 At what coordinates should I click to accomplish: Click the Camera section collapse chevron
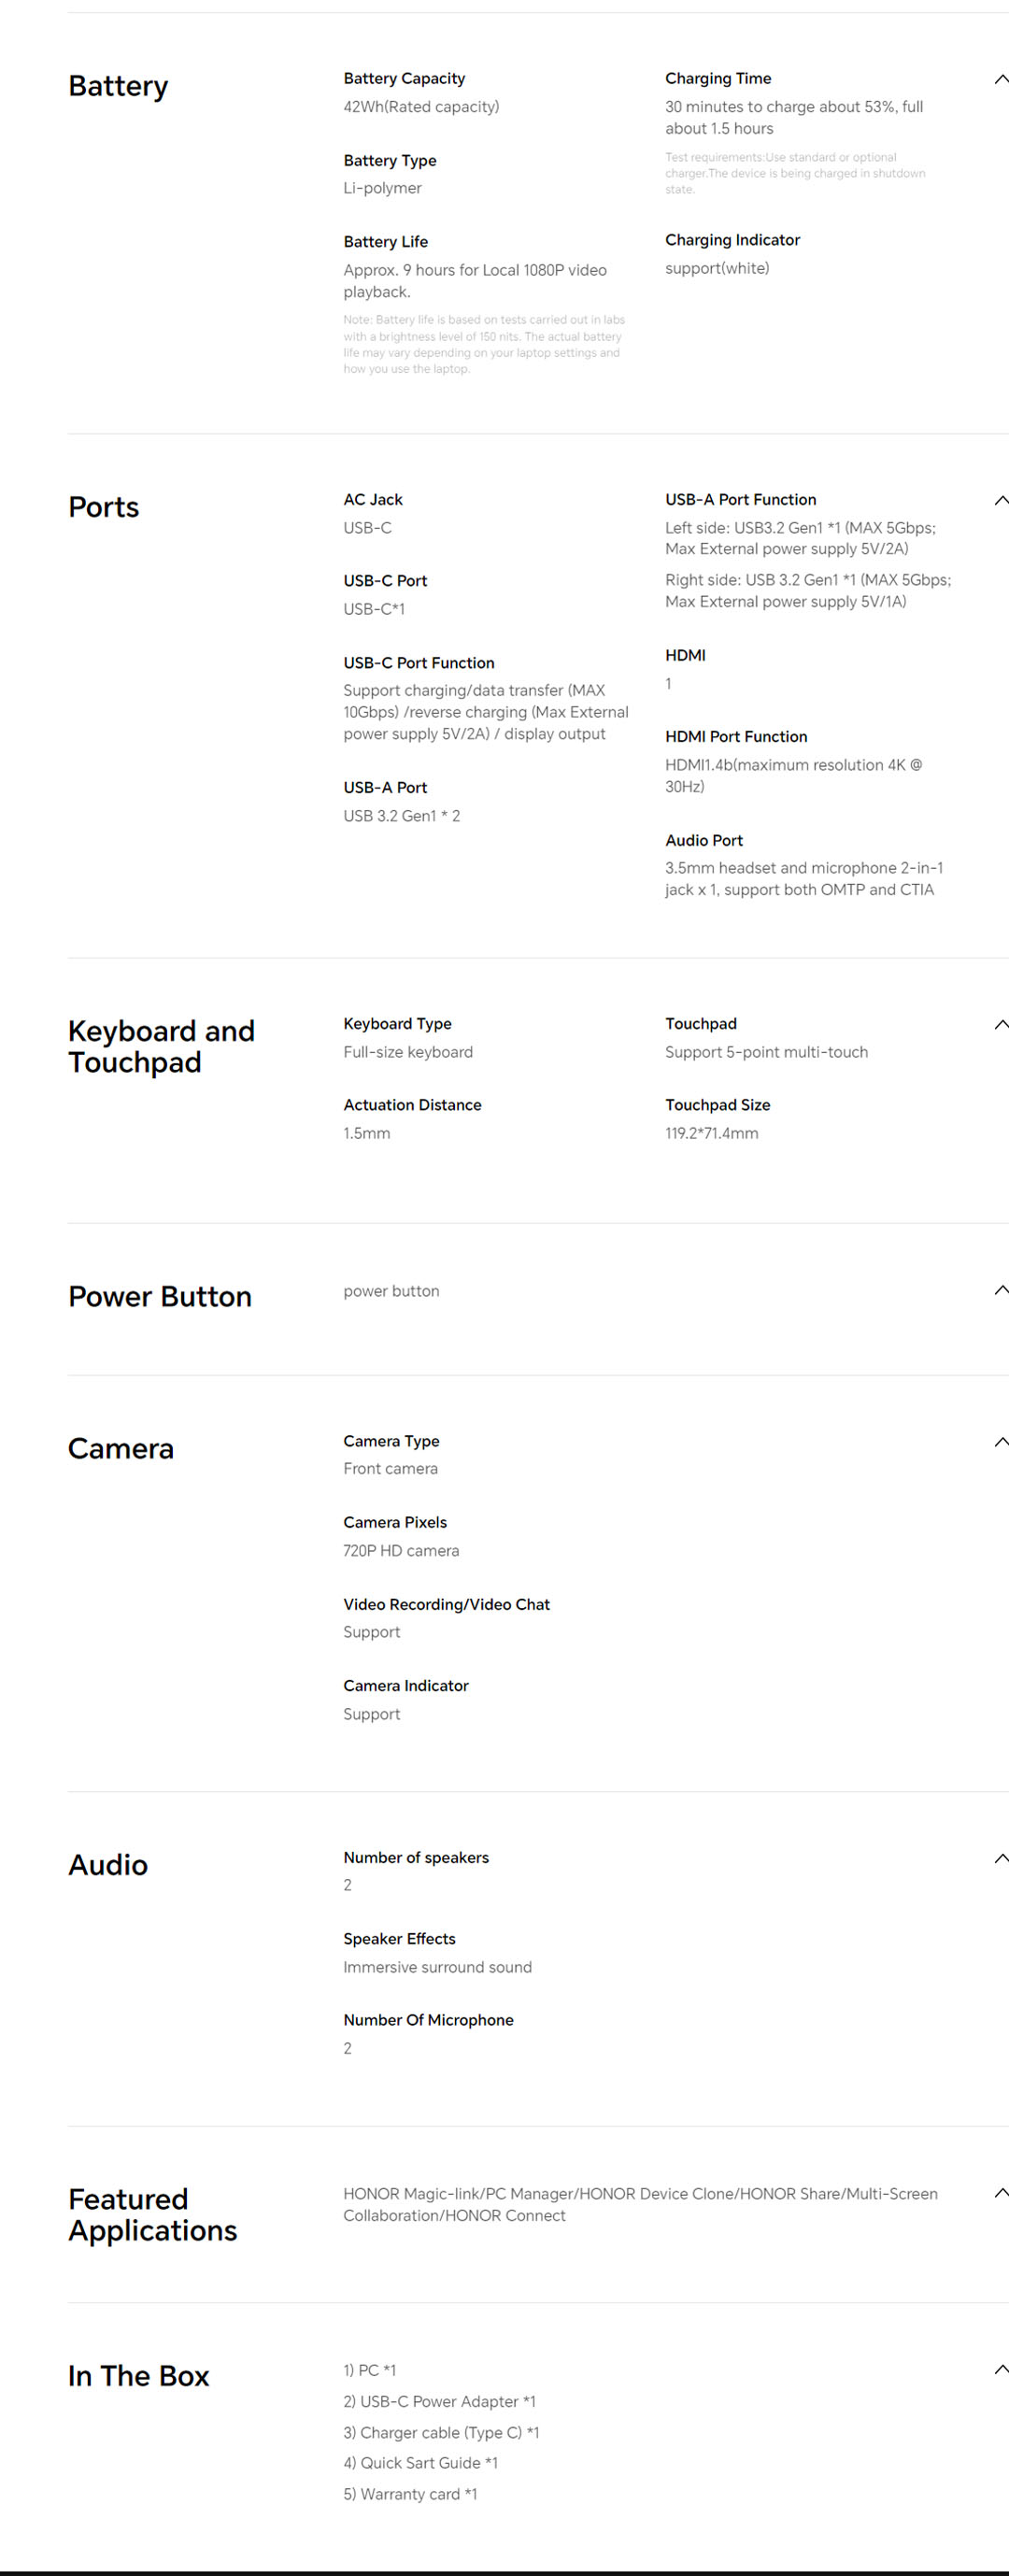1000,1442
